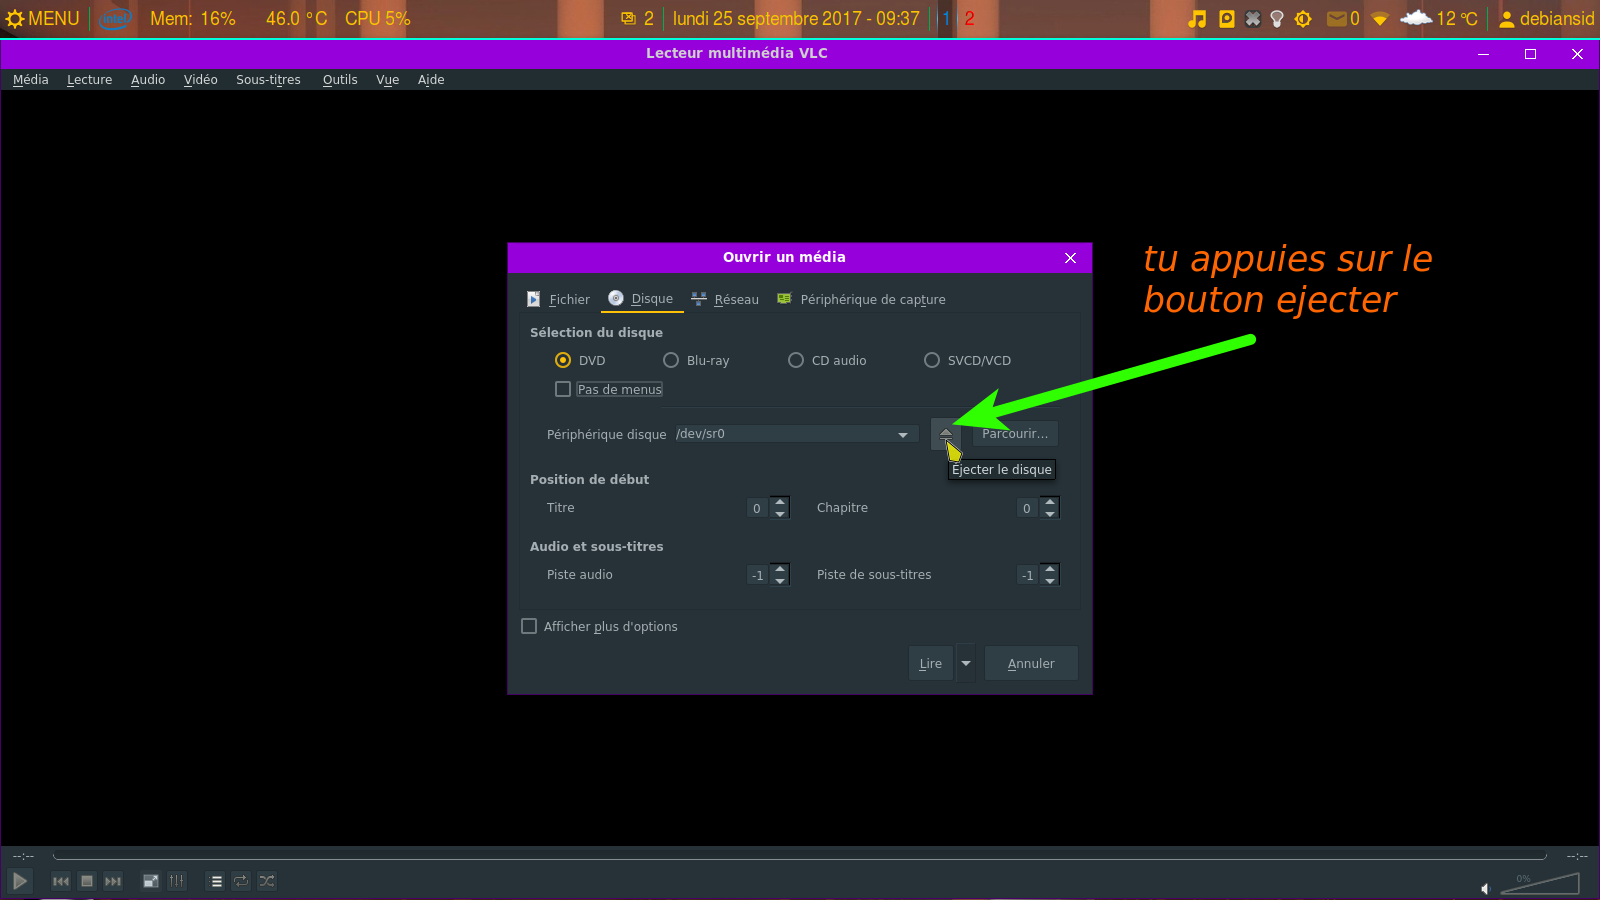1600x900 pixels.
Task: Click the Annuler button
Action: [x=1031, y=663]
